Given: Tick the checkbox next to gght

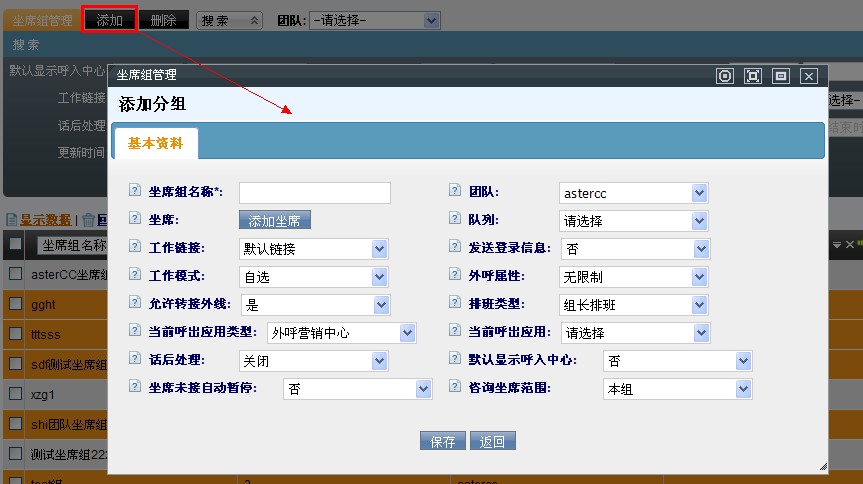Looking at the screenshot, I should (15, 304).
